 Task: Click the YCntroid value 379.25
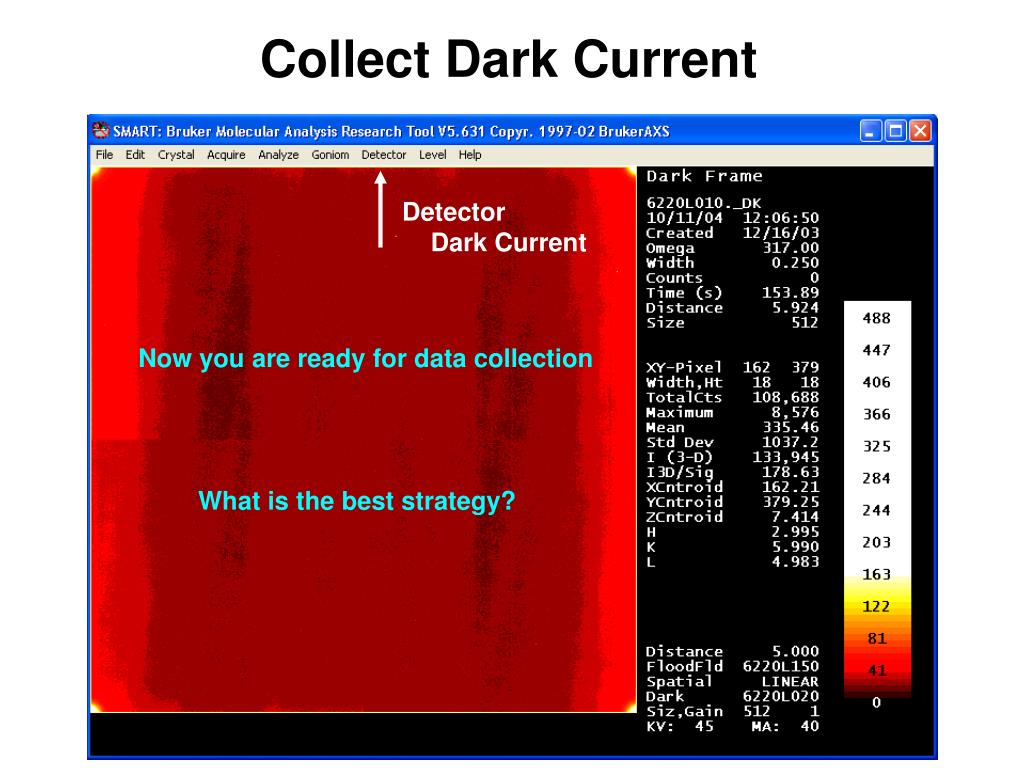[x=791, y=502]
